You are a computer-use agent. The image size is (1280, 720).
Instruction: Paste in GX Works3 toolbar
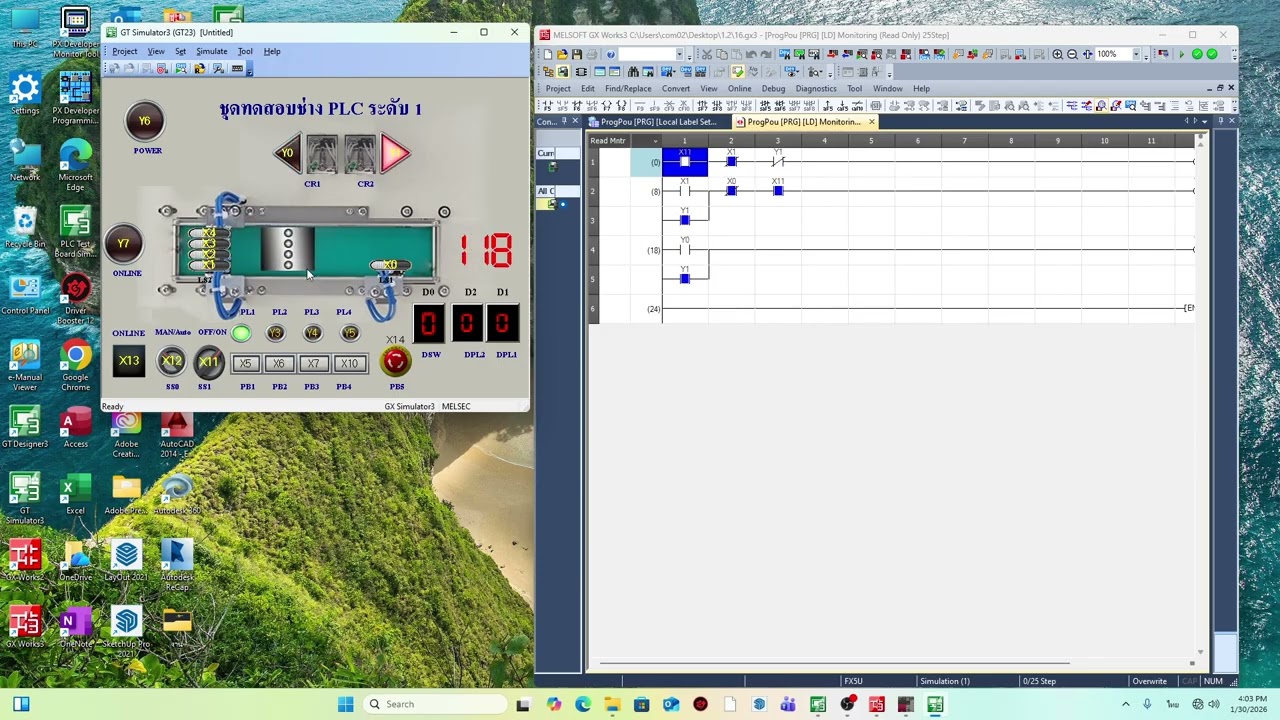coord(736,54)
